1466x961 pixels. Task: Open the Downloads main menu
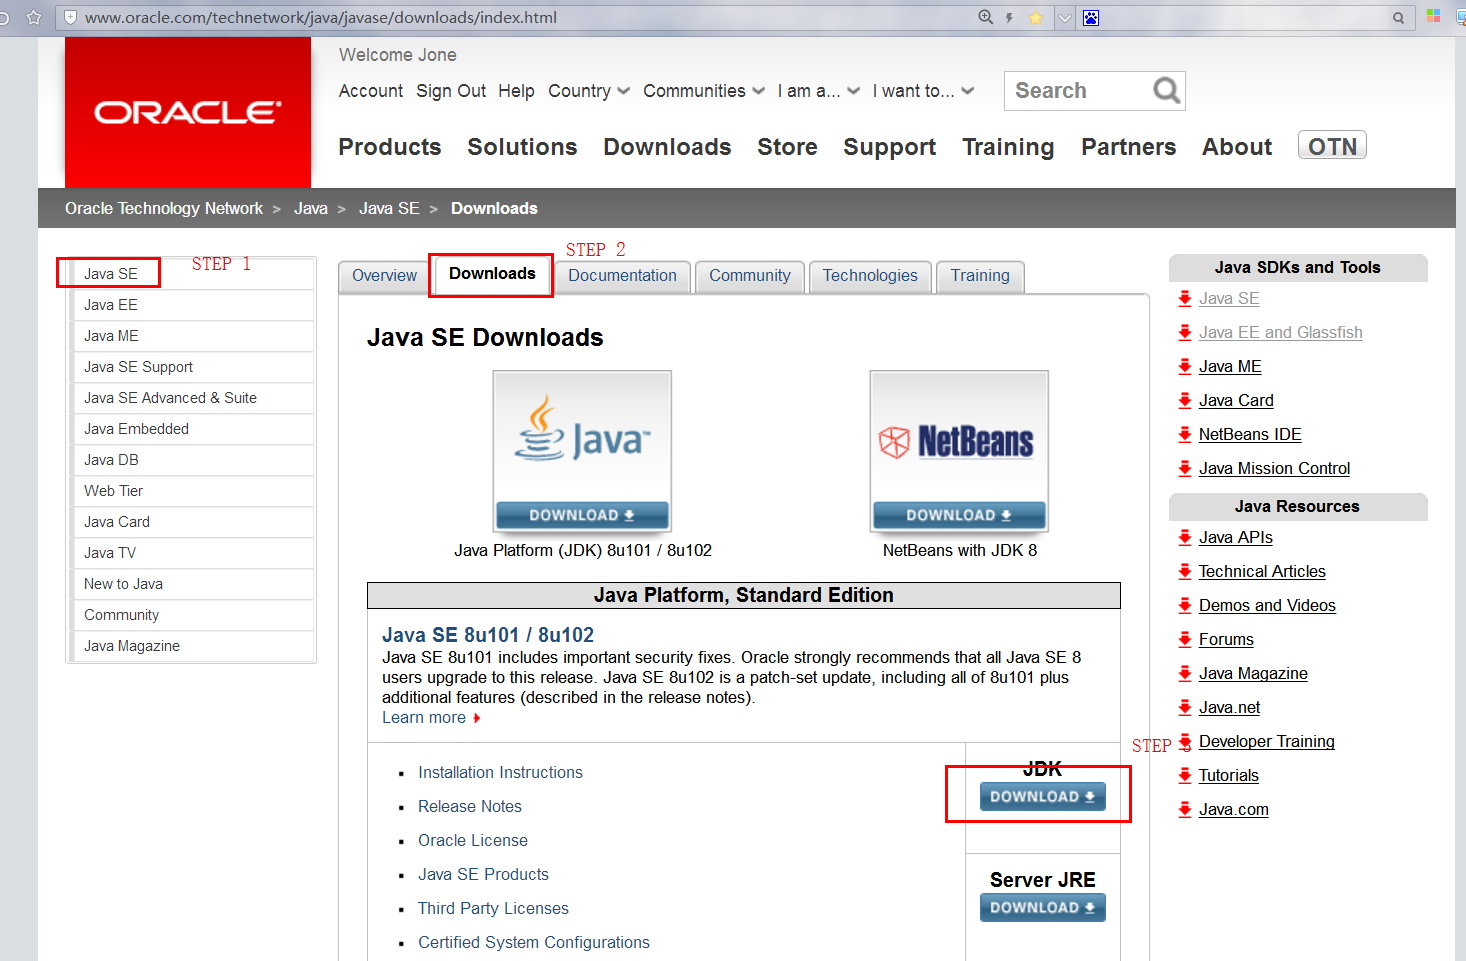667,147
